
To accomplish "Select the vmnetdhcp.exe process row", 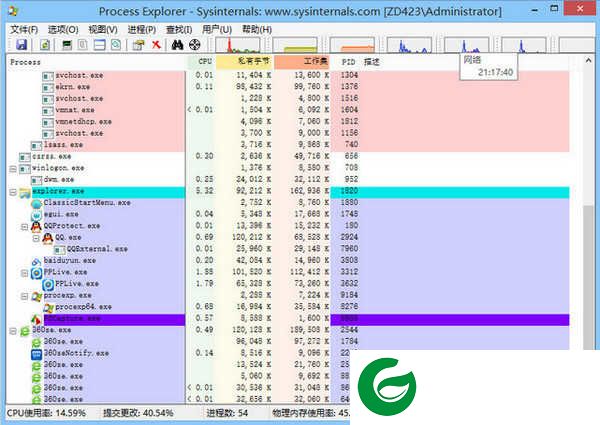I will pos(288,122).
